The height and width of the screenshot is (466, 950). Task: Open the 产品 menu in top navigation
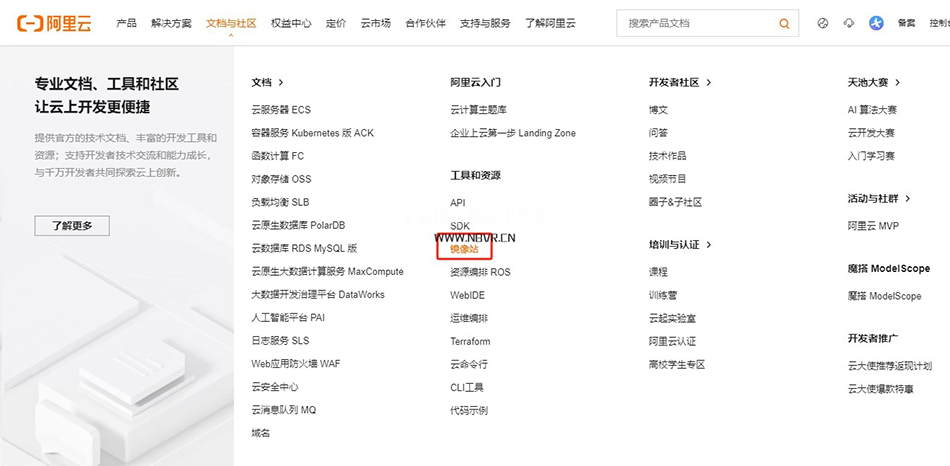(x=126, y=23)
